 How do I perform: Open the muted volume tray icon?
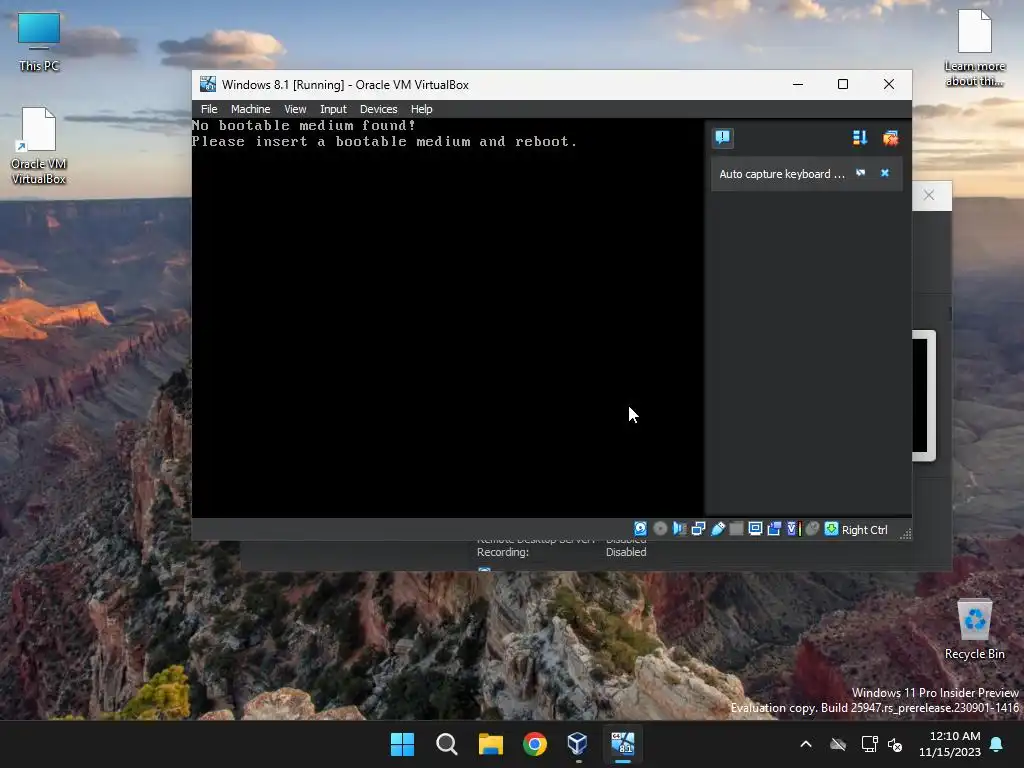(x=895, y=744)
